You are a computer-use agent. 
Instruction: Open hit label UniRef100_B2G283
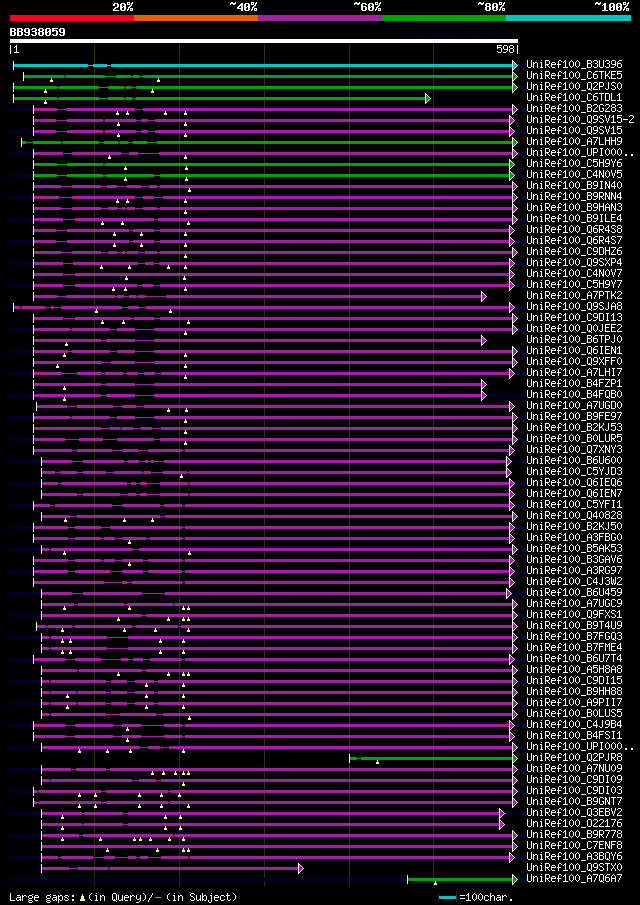tap(572, 109)
